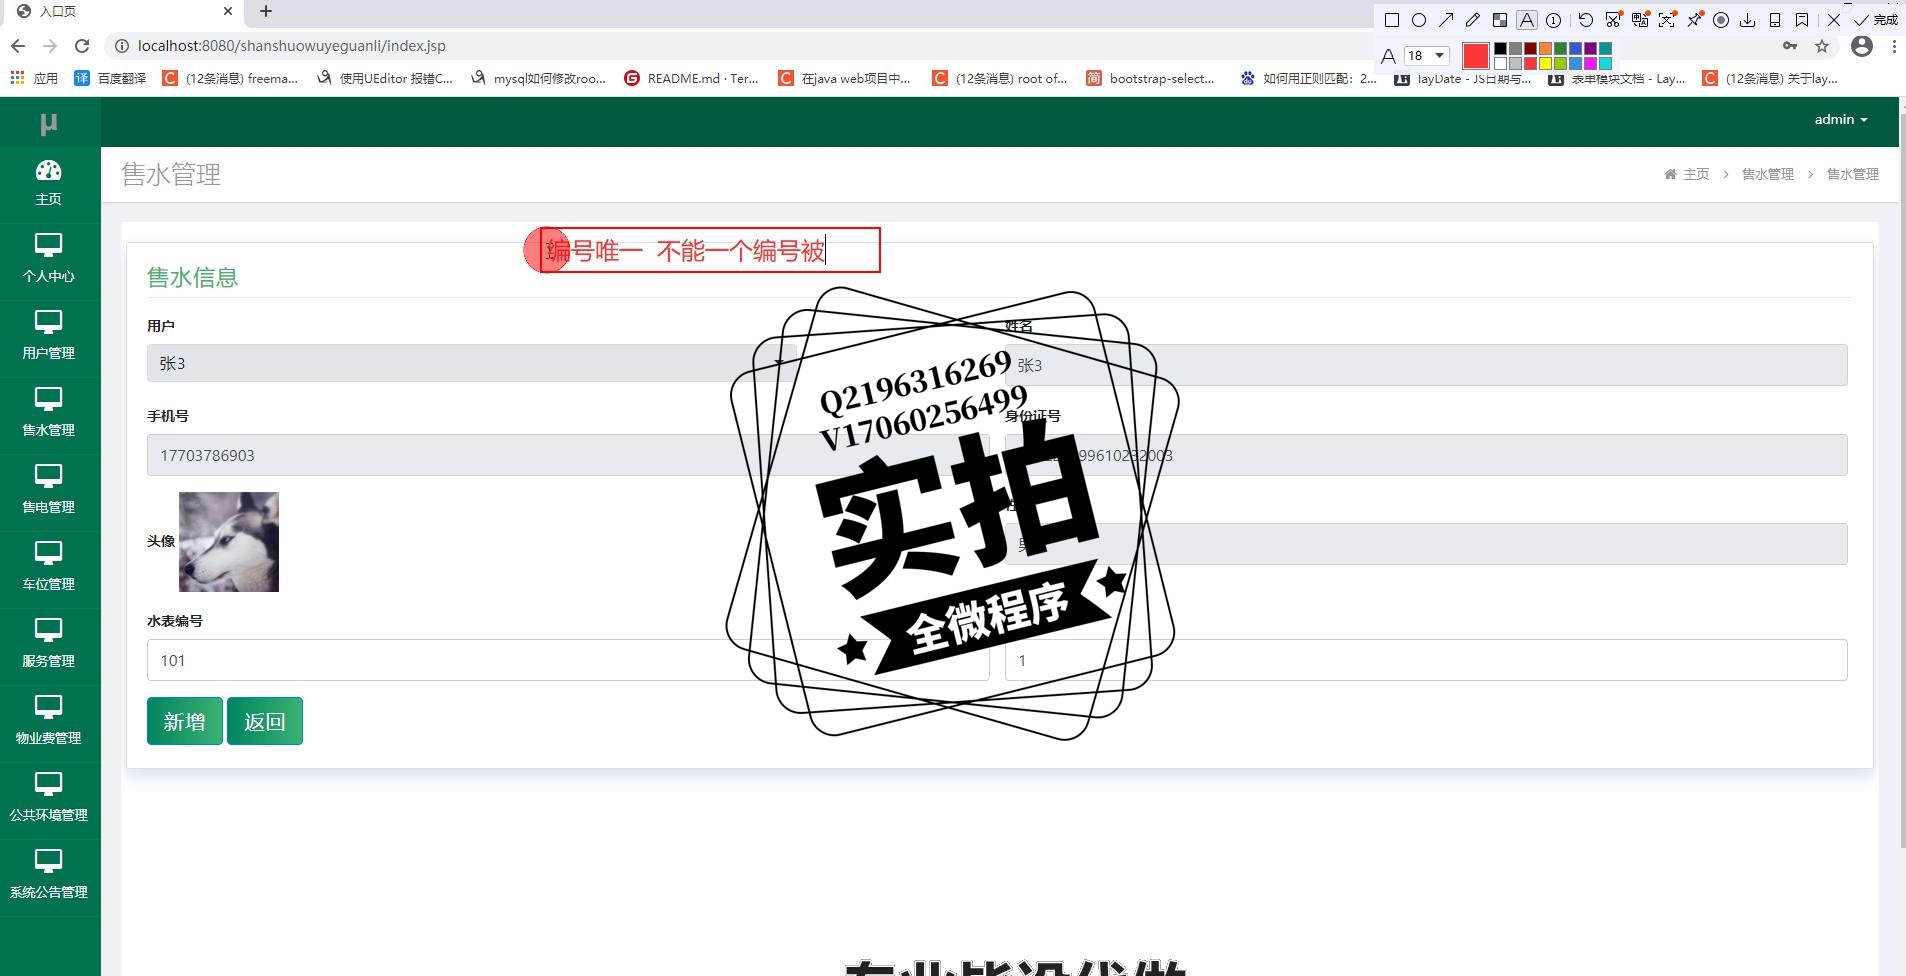1906x976 pixels.
Task: Open 售水管理 in the sidebar
Action: click(x=49, y=413)
